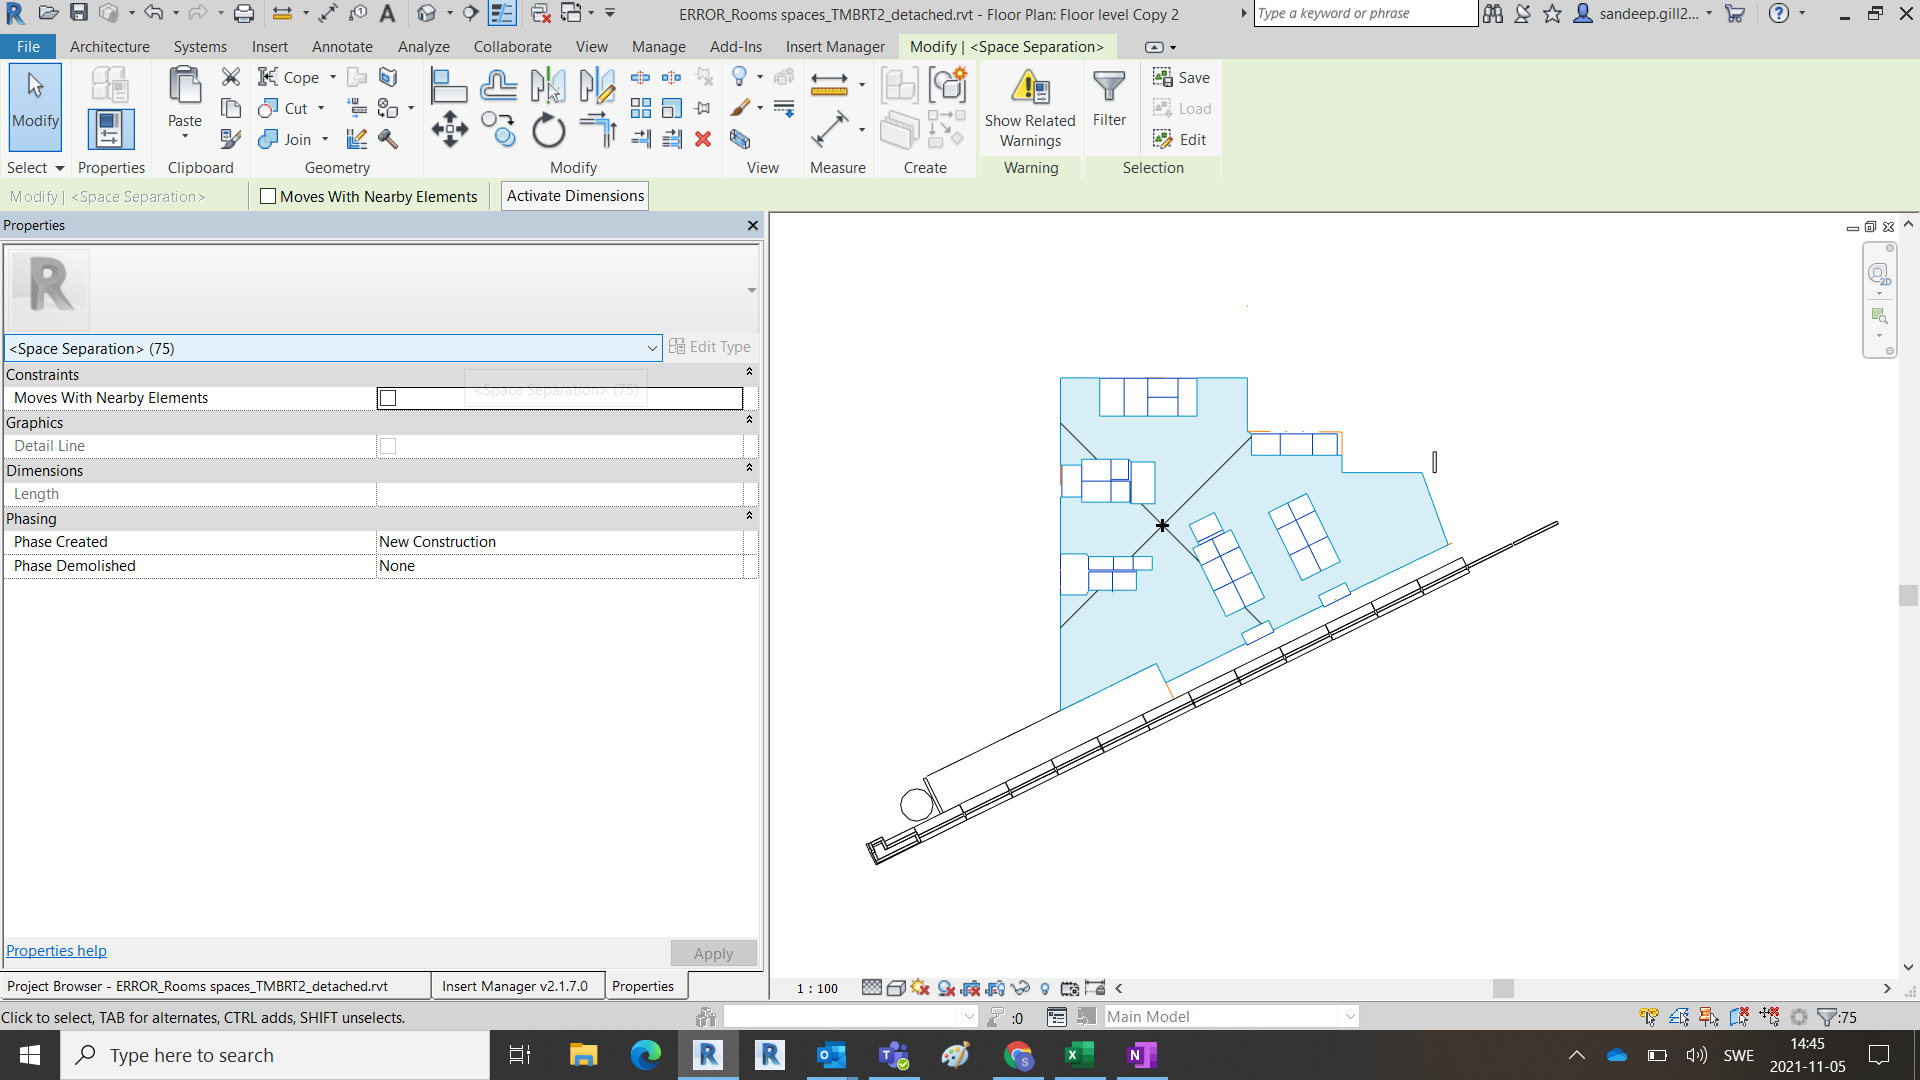
Task: Open the Insert Manager v2.1.7.0 tab
Action: tap(516, 986)
